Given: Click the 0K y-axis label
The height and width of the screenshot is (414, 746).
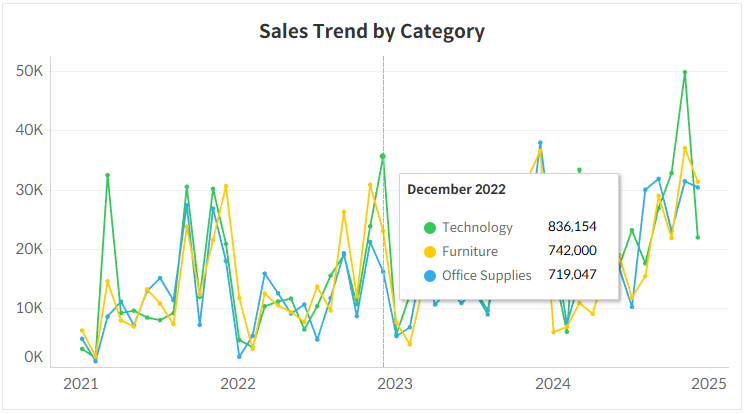Looking at the screenshot, I should tap(33, 357).
